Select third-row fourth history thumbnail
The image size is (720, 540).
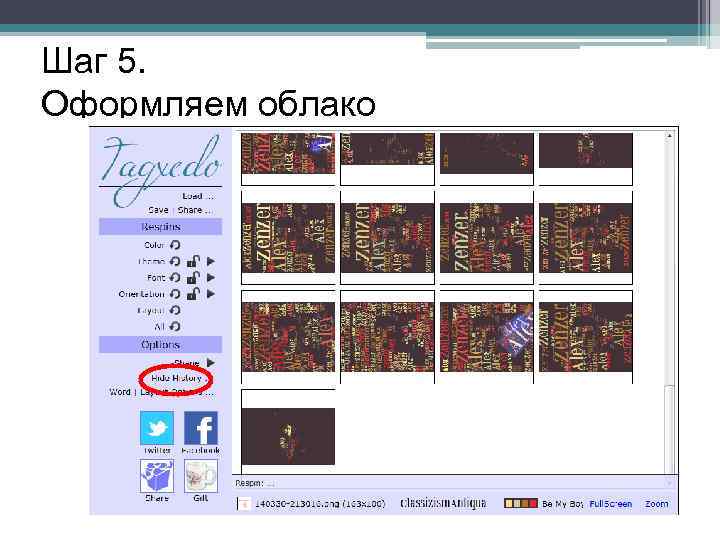(585, 337)
